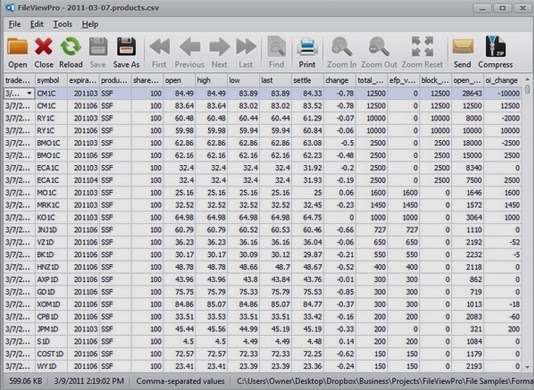
Task: Select the AXP1D symbol cell
Action: [51, 279]
